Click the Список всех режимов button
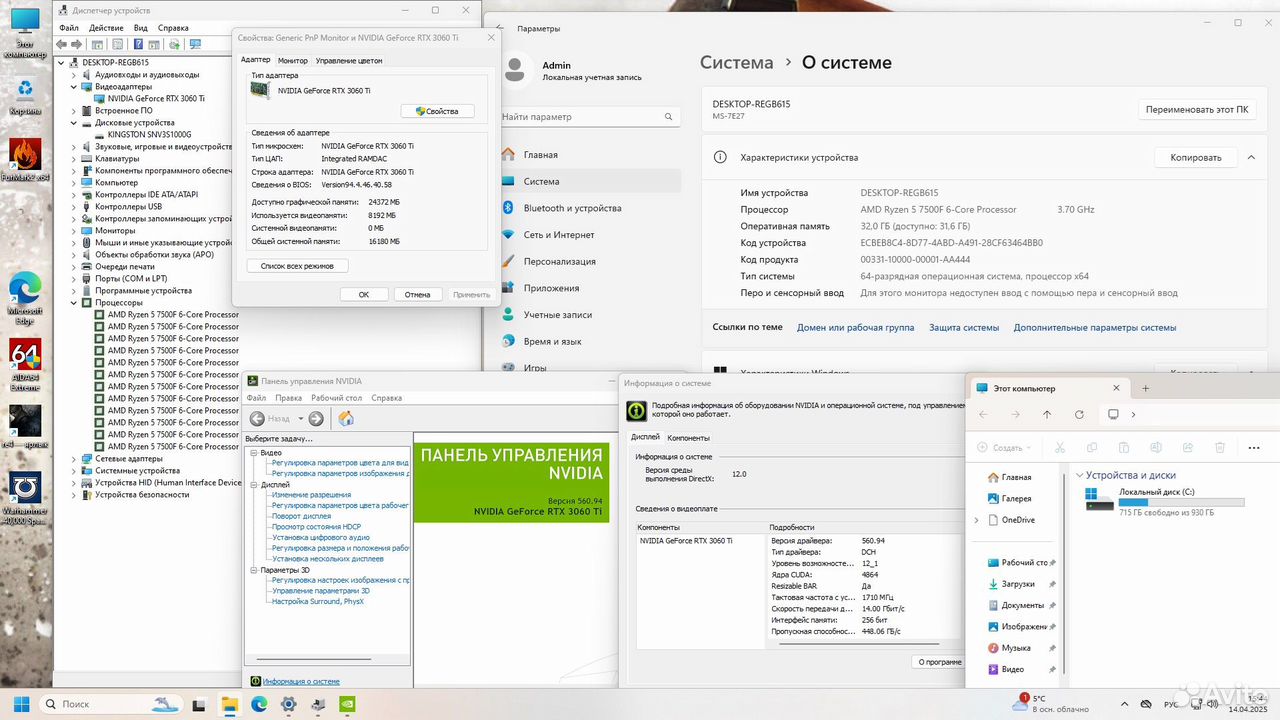 pos(297,266)
